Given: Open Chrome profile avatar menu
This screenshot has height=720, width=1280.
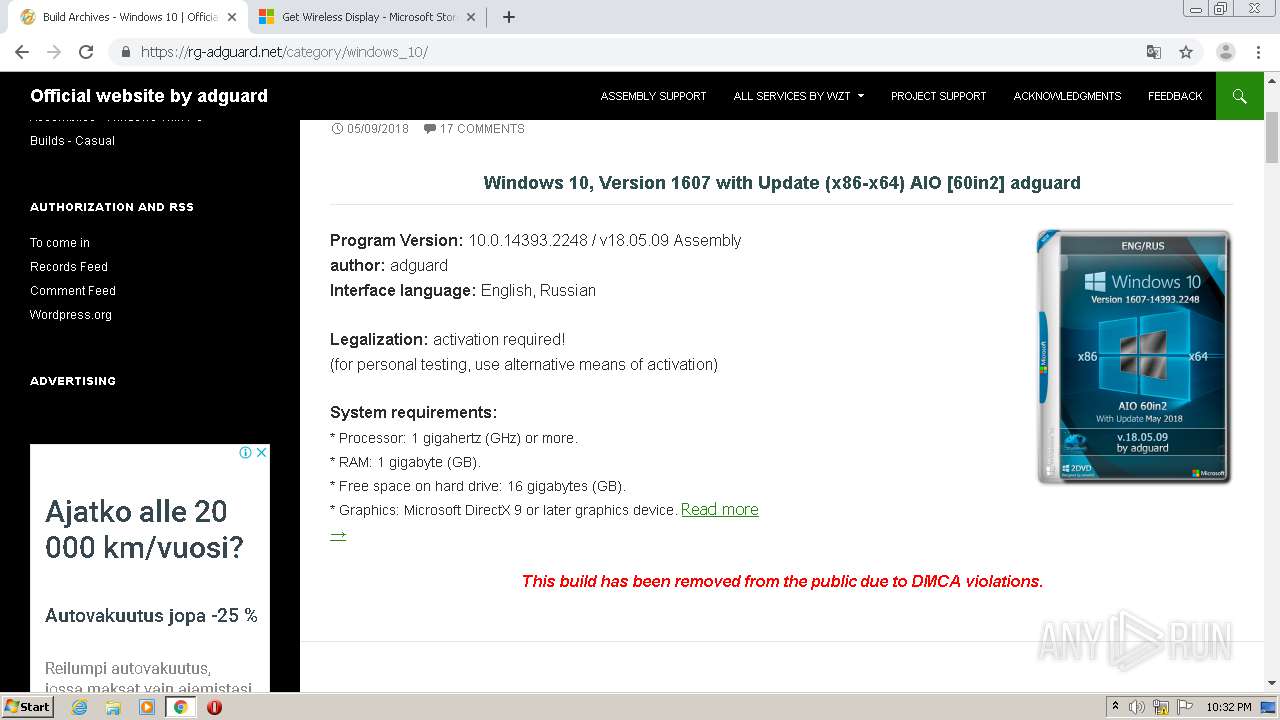Looking at the screenshot, I should 1225,52.
